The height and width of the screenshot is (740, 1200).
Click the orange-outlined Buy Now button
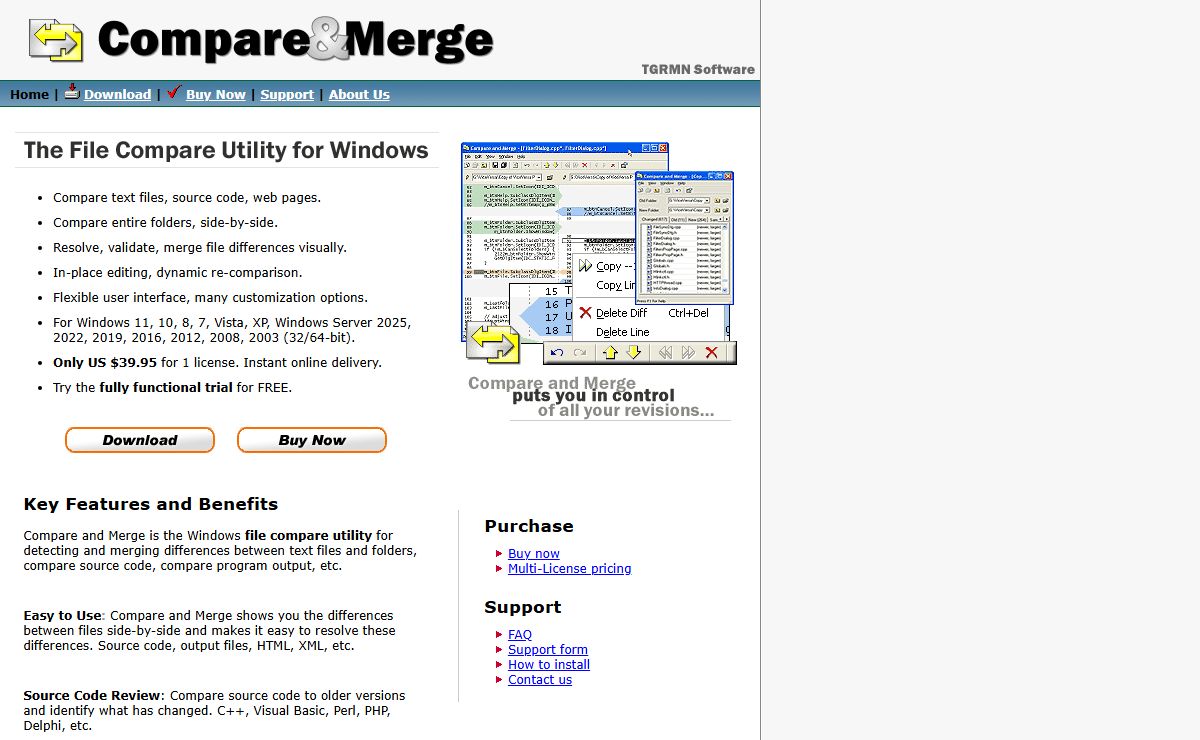312,440
